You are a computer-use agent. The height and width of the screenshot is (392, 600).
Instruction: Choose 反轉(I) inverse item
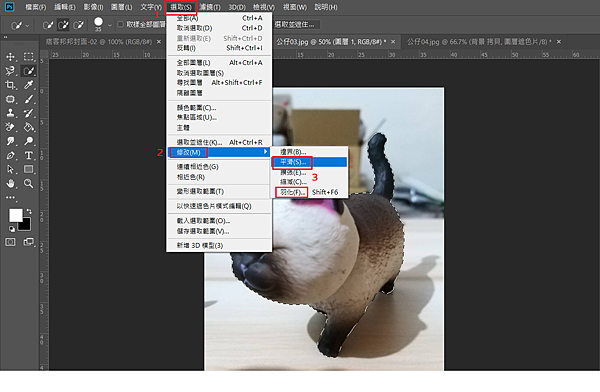(219, 48)
